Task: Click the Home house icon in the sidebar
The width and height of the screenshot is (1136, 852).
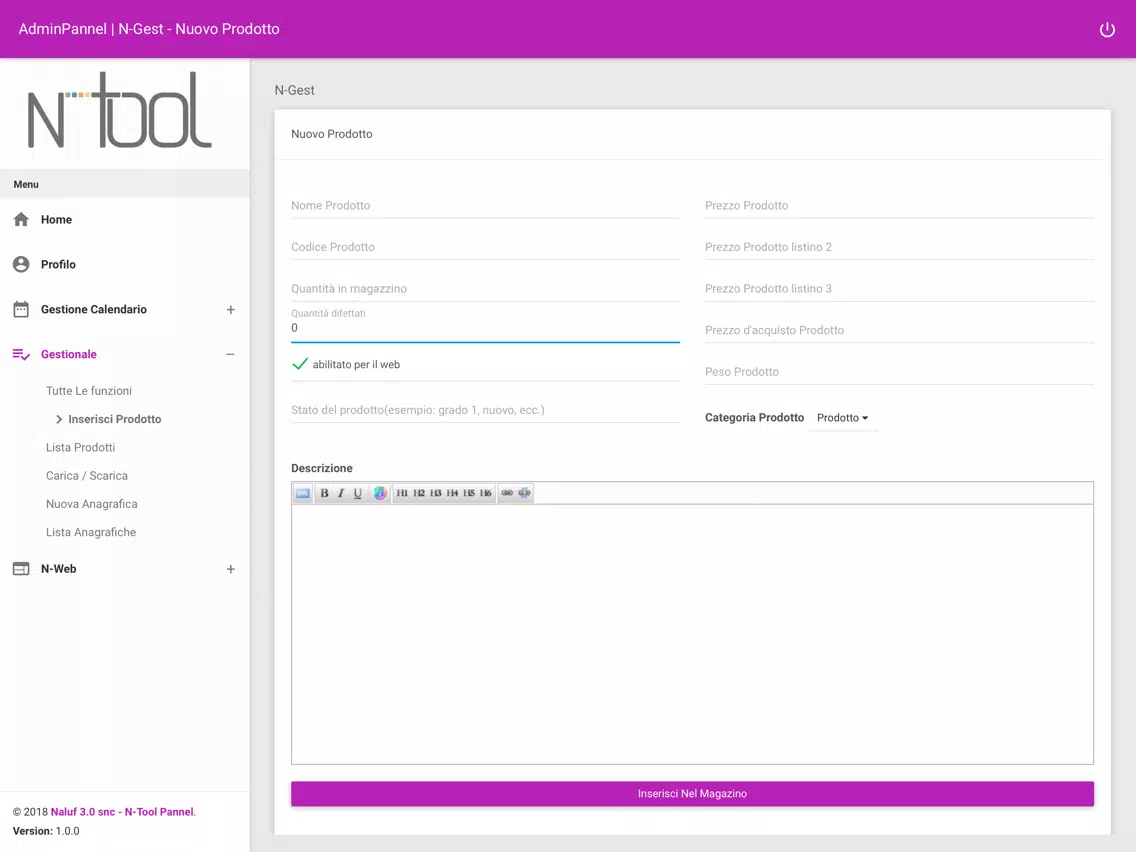Action: click(x=21, y=220)
